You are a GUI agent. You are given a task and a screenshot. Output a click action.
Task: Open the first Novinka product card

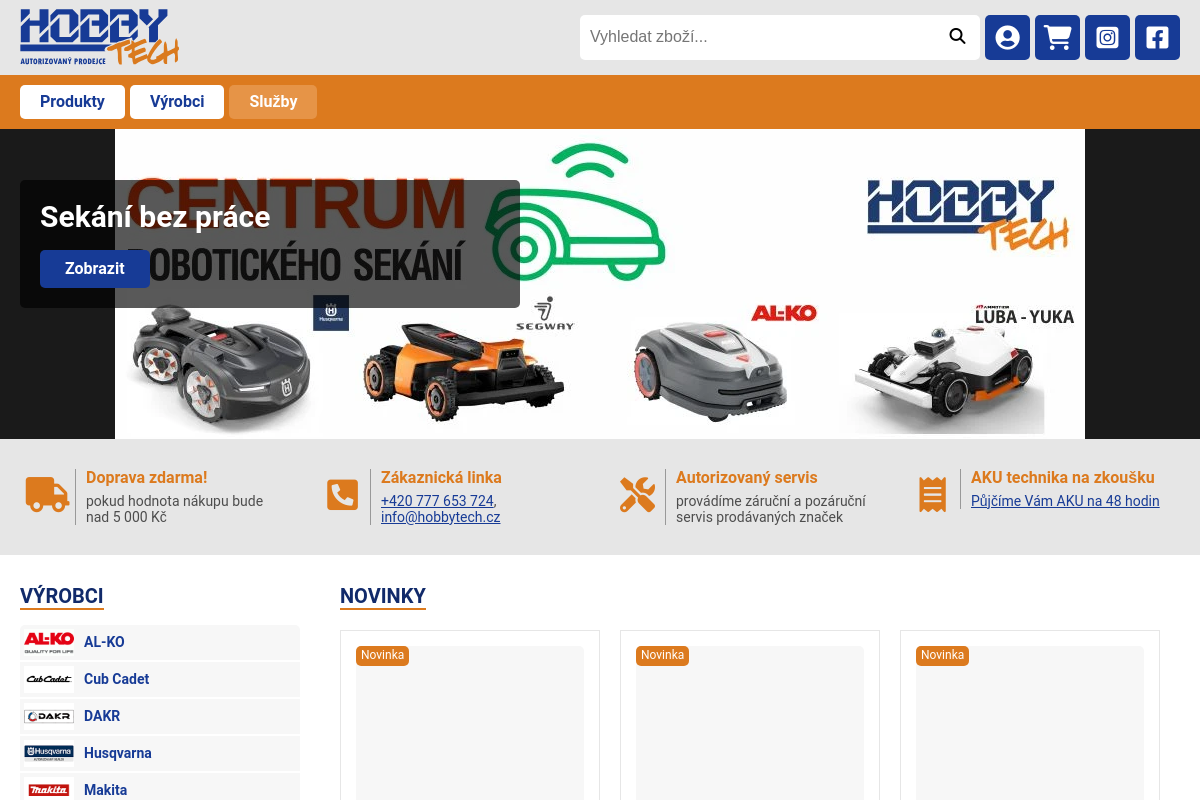tap(470, 715)
